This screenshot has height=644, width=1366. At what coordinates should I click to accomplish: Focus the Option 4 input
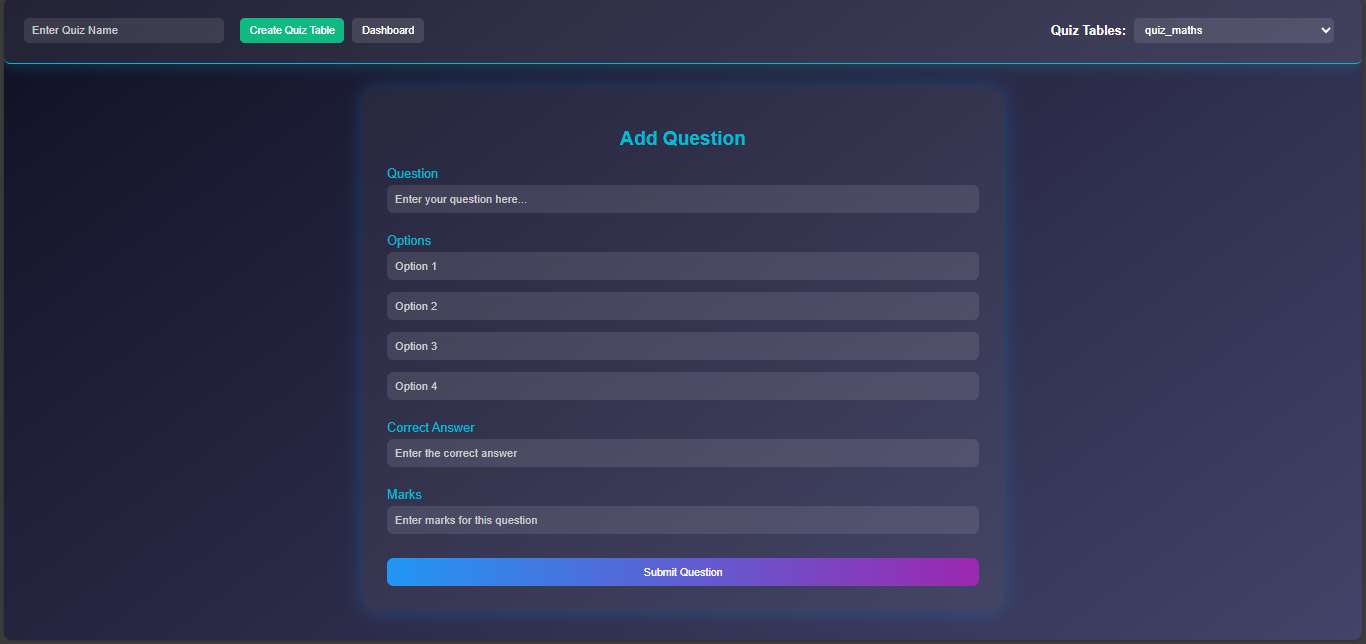(683, 386)
